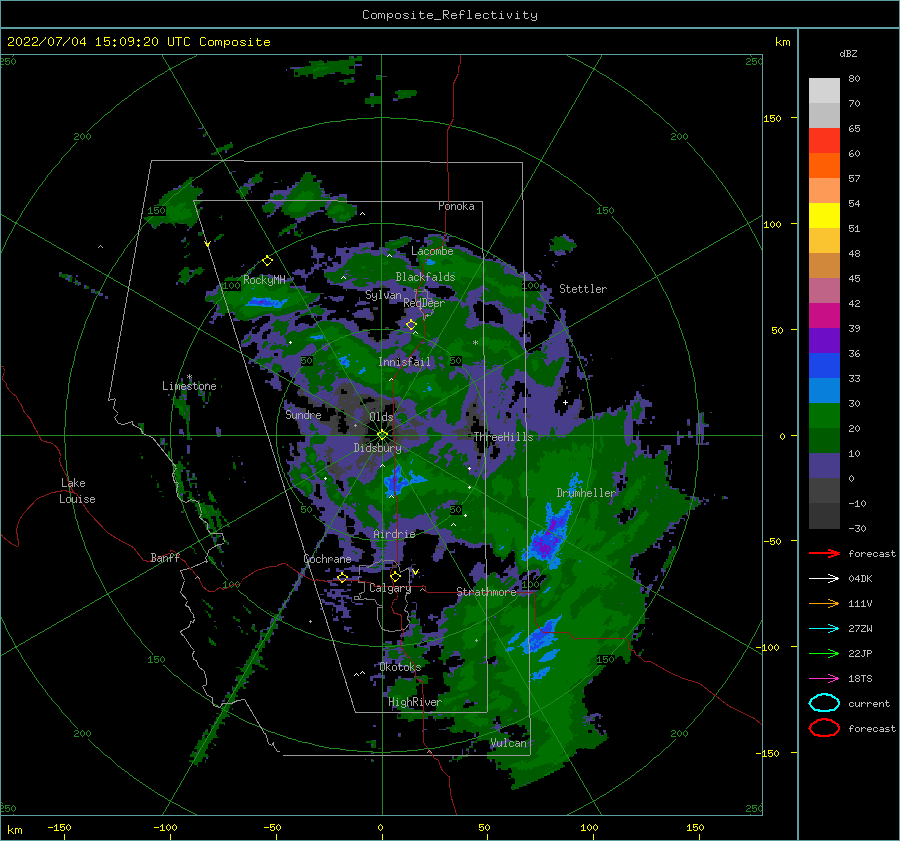Viewport: 900px width, 841px height.
Task: Click the Olds city label
Action: tap(381, 417)
